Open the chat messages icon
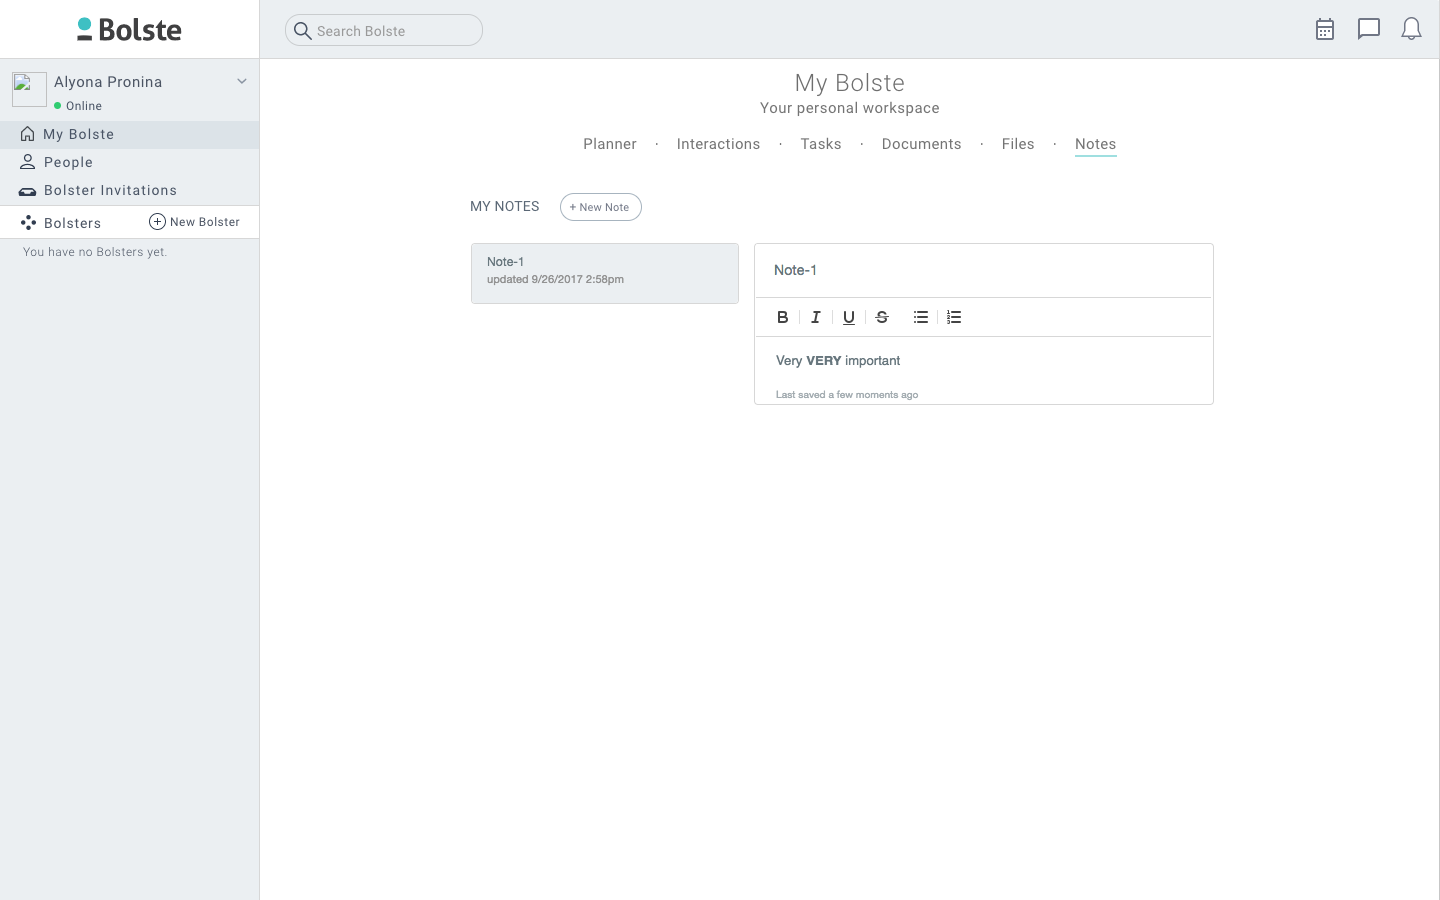This screenshot has width=1440, height=900. (x=1368, y=30)
